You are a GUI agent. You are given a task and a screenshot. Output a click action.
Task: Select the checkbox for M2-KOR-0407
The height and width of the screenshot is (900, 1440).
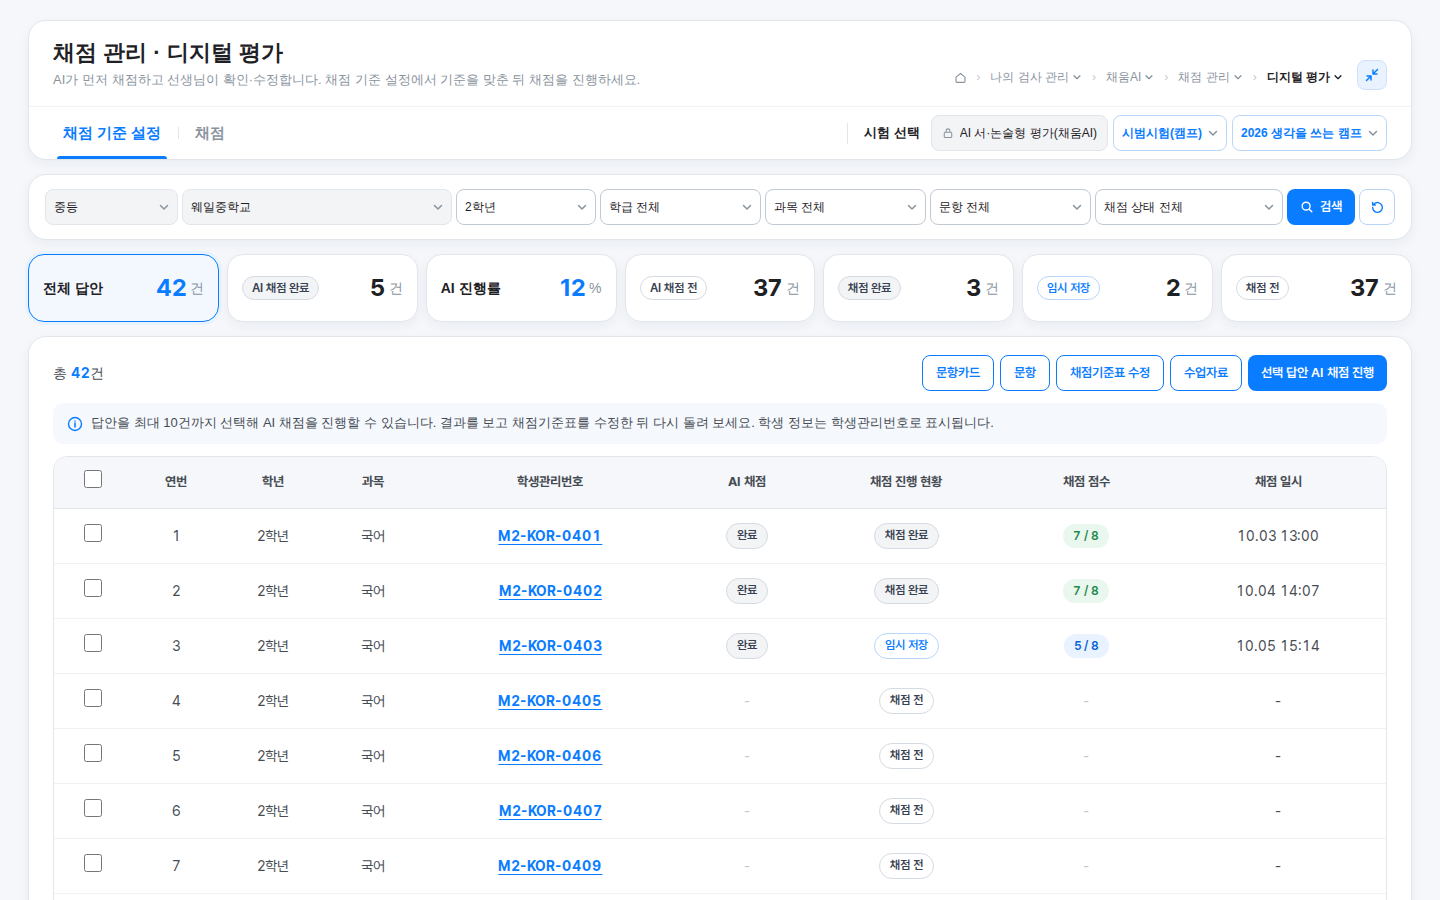click(93, 808)
